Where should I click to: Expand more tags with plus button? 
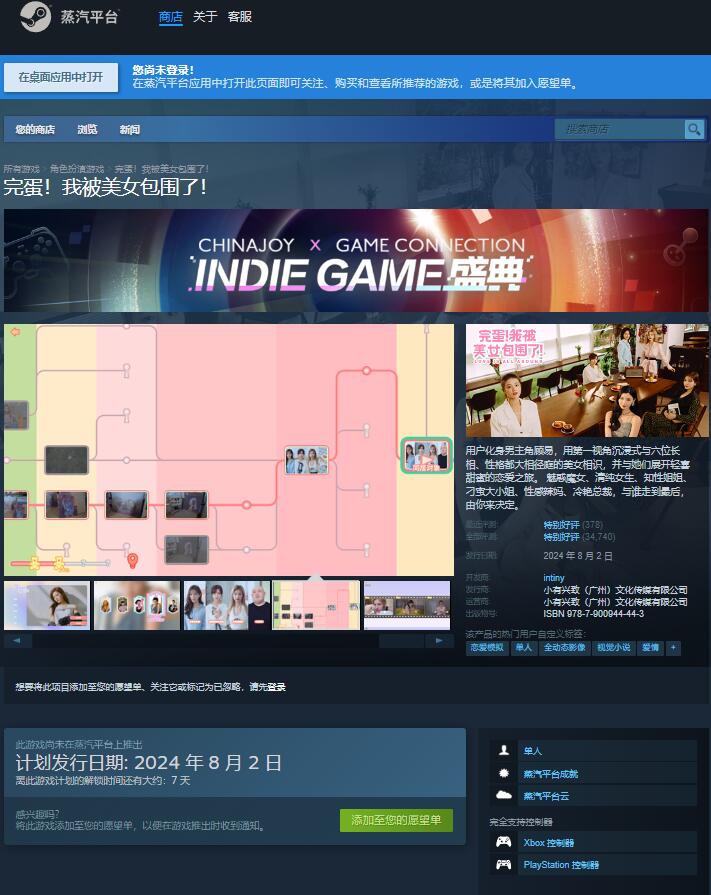click(x=674, y=648)
